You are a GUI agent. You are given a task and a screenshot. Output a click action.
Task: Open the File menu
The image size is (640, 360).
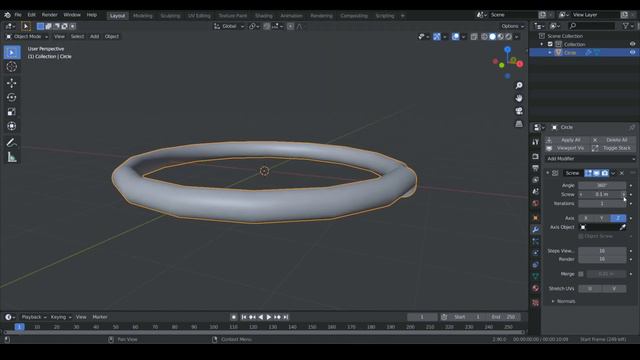coord(18,15)
